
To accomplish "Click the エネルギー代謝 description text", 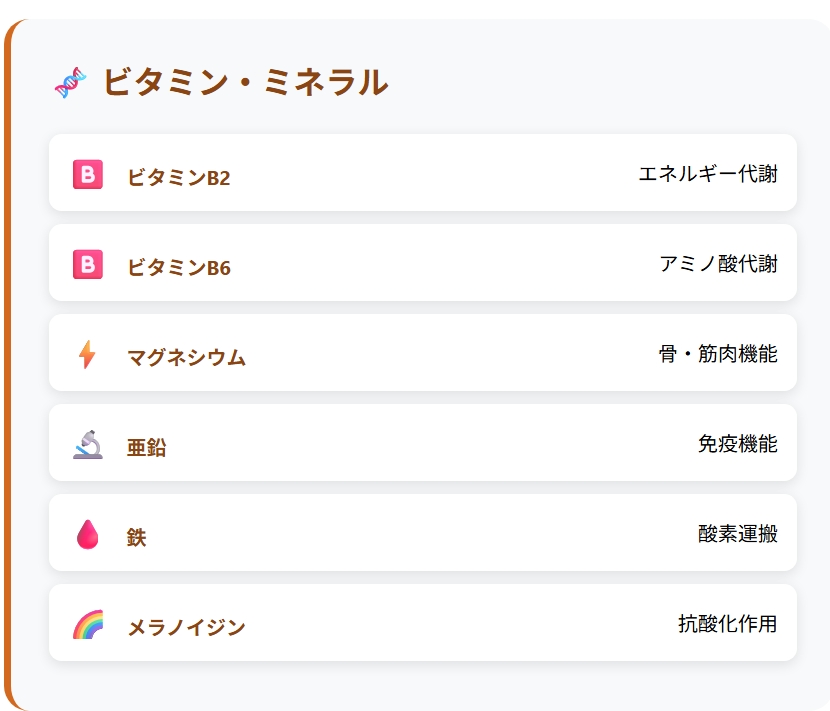I will (708, 174).
